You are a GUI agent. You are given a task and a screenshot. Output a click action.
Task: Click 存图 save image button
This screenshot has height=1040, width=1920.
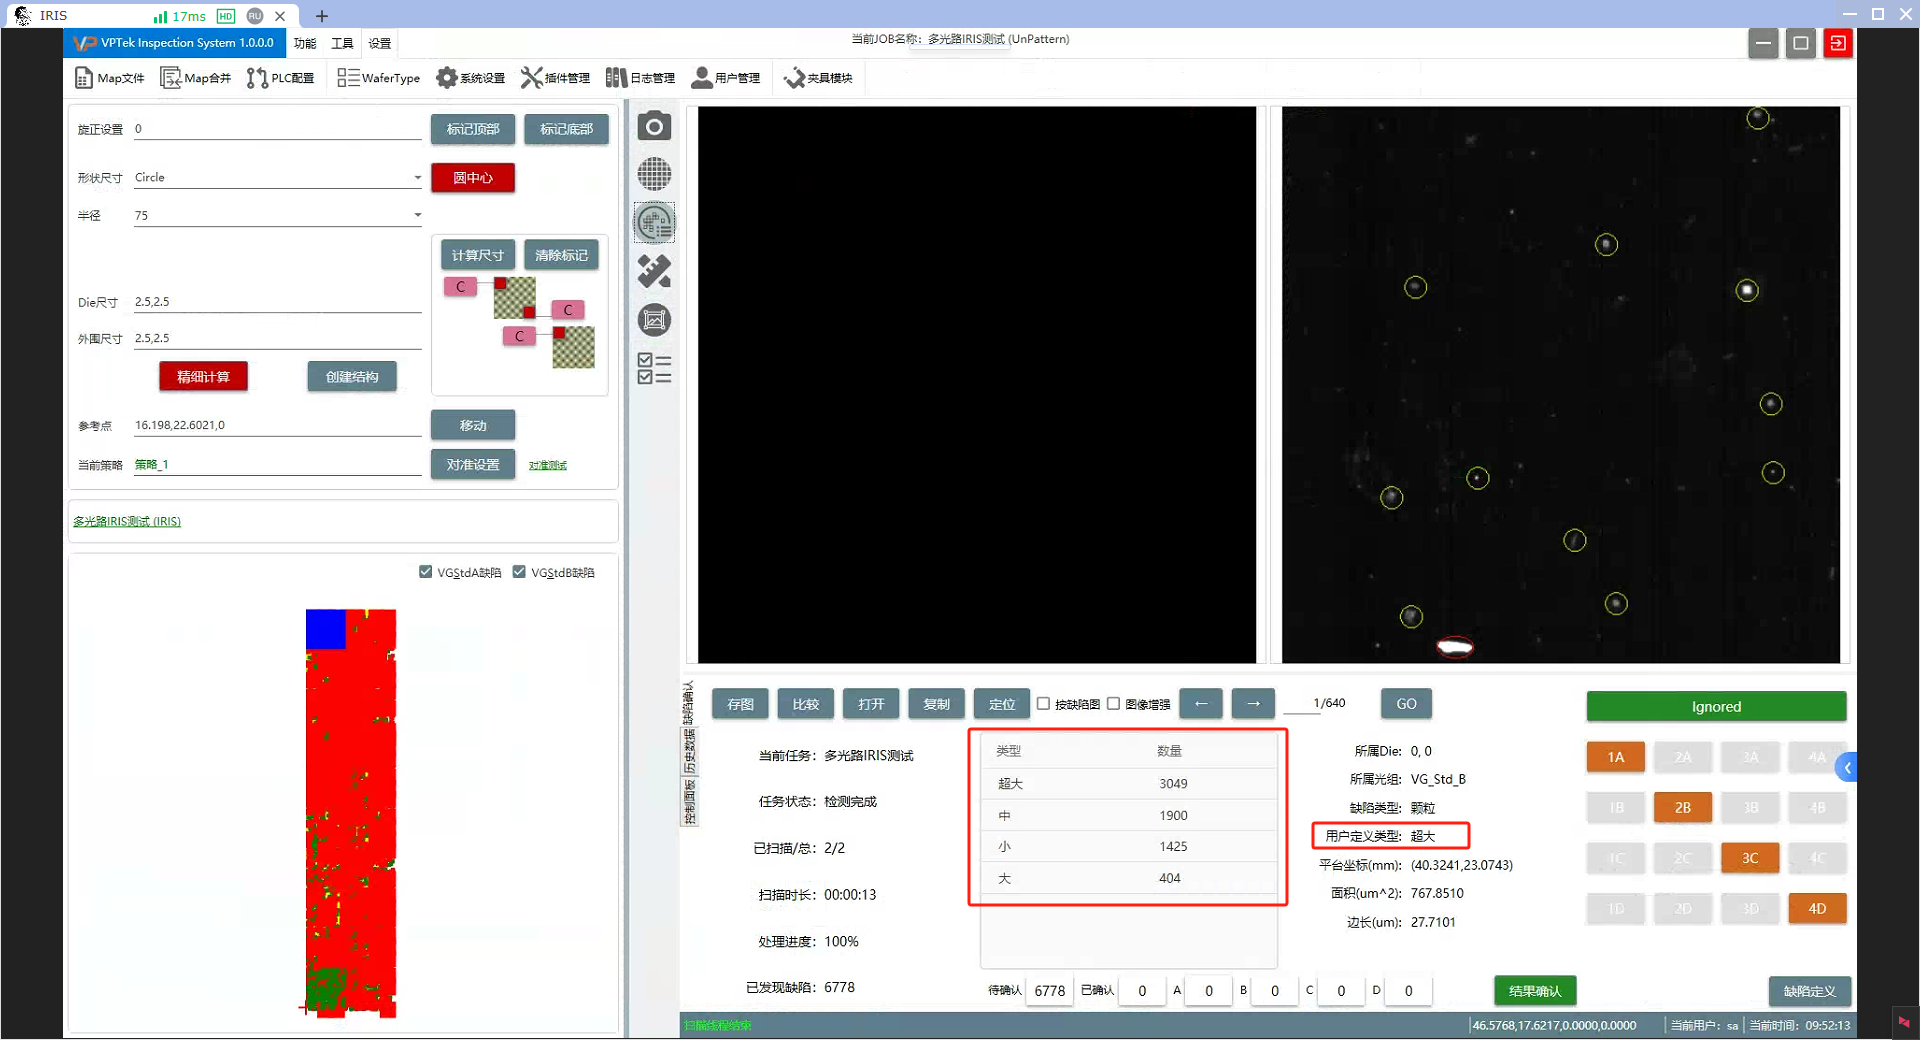[740, 704]
